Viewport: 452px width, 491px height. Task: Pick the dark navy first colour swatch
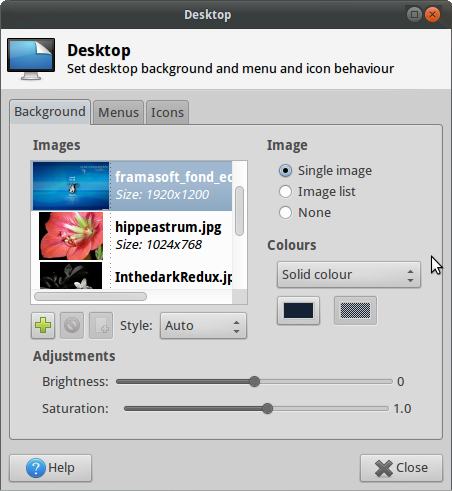[298, 311]
